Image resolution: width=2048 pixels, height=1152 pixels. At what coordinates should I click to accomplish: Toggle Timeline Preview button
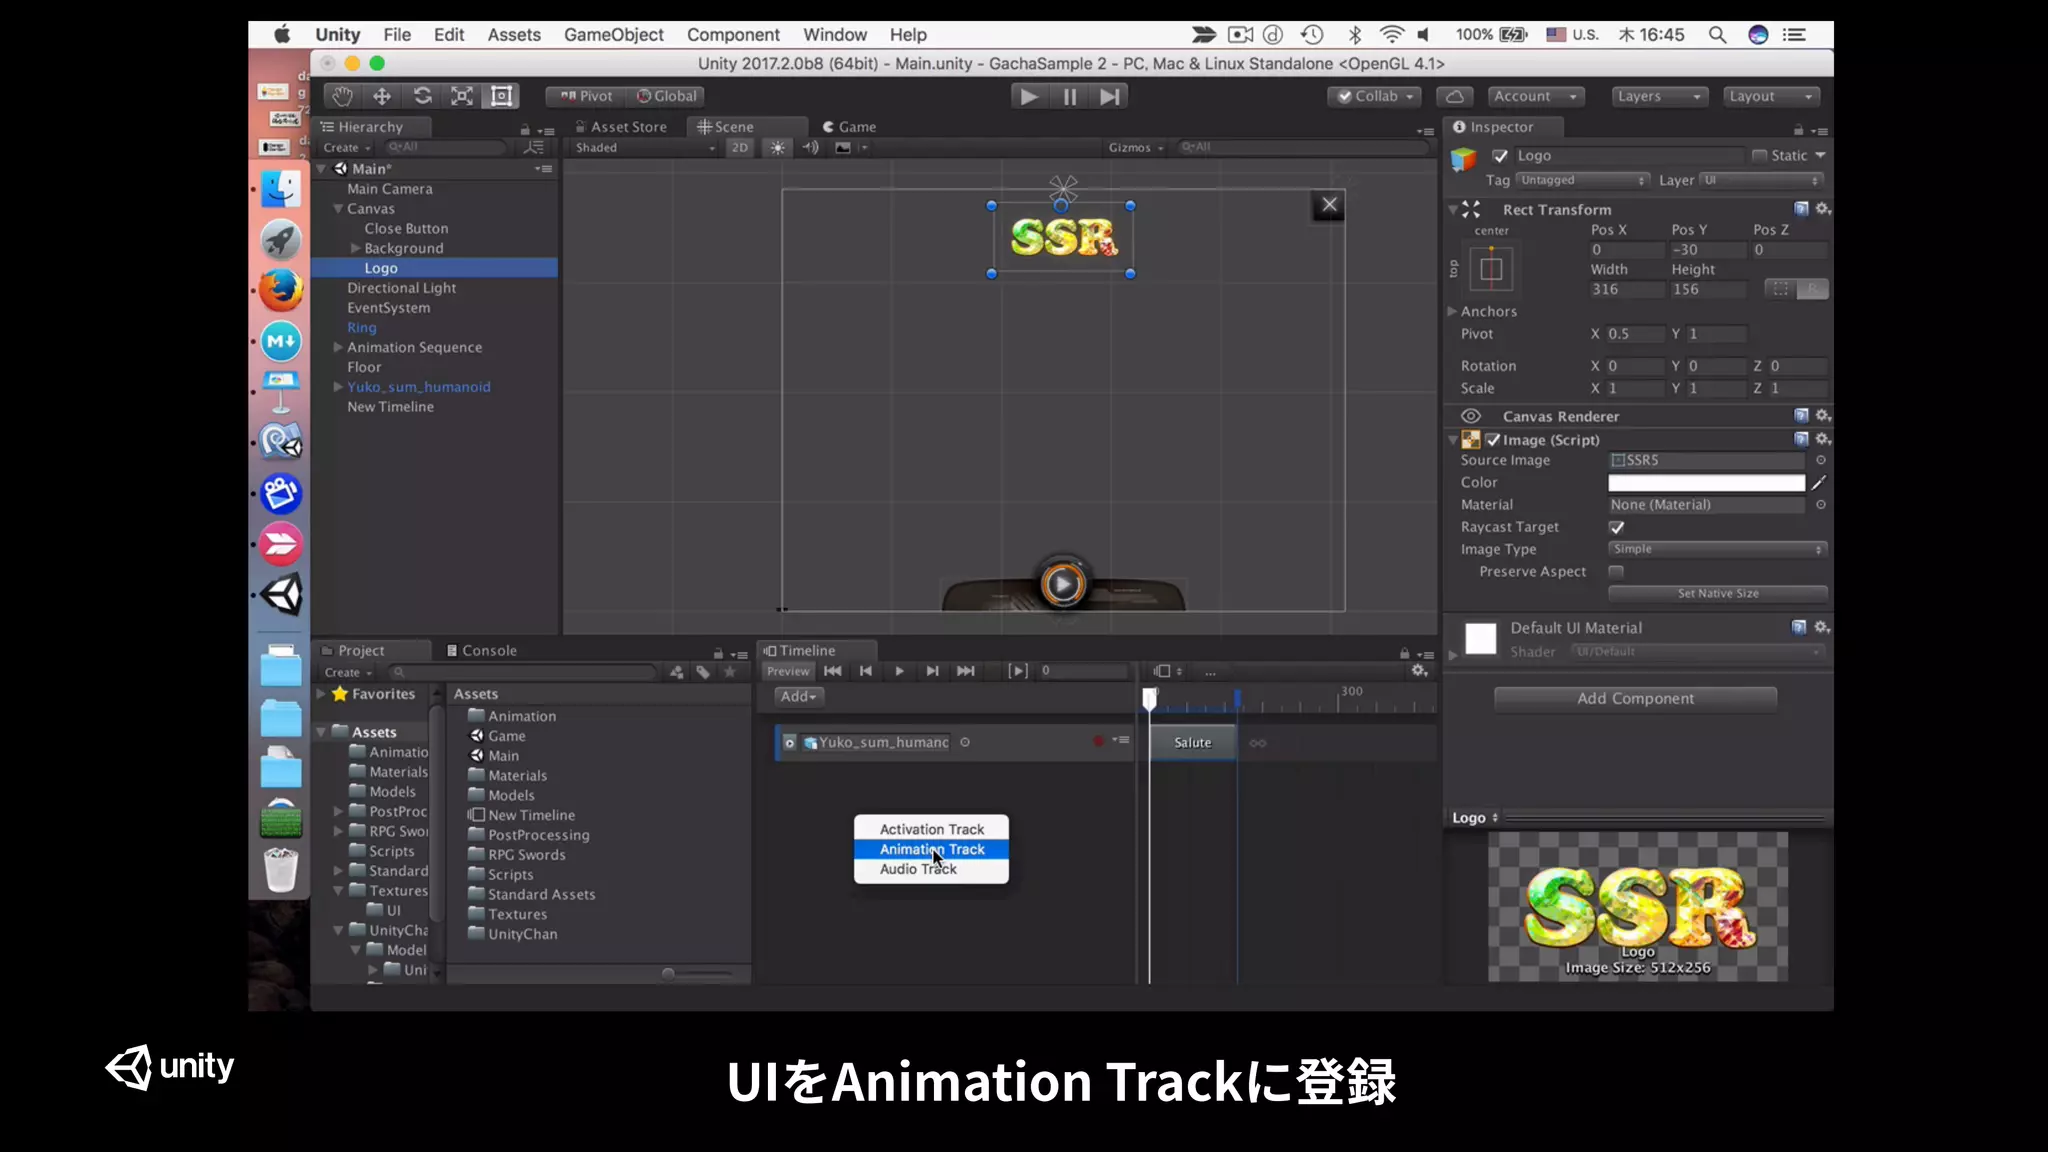(x=788, y=671)
